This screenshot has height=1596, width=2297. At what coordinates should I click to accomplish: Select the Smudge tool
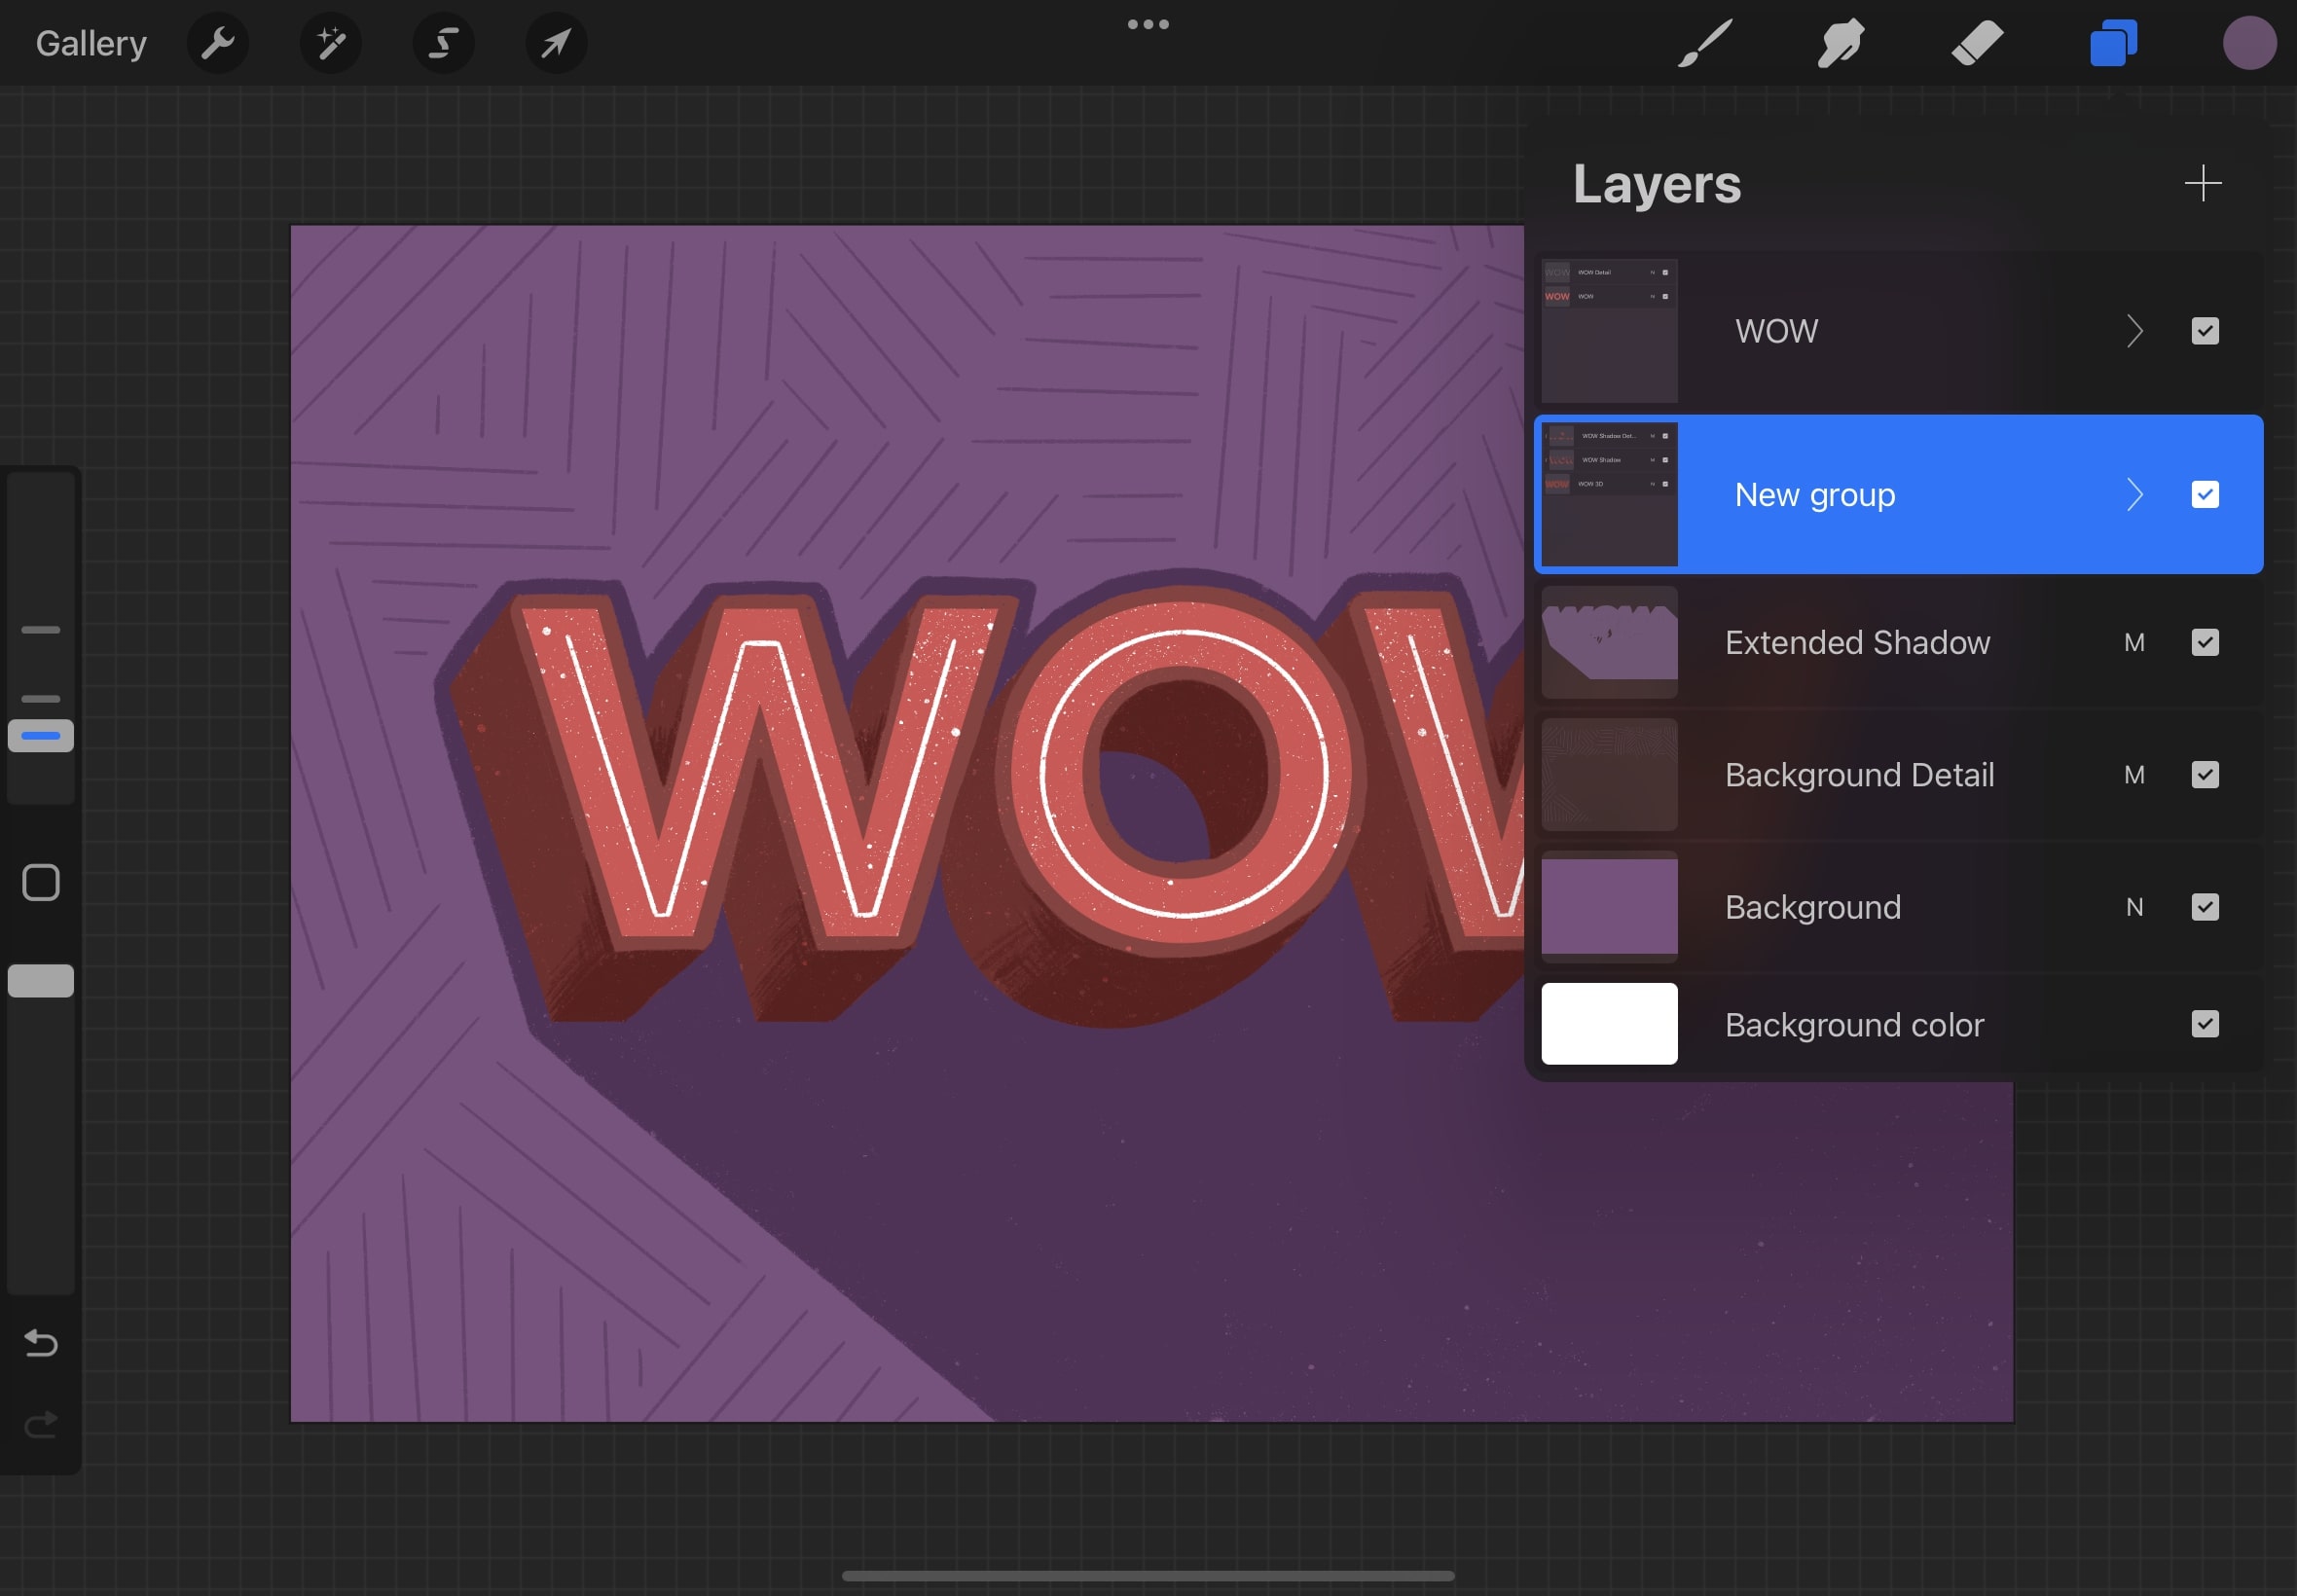(1840, 43)
